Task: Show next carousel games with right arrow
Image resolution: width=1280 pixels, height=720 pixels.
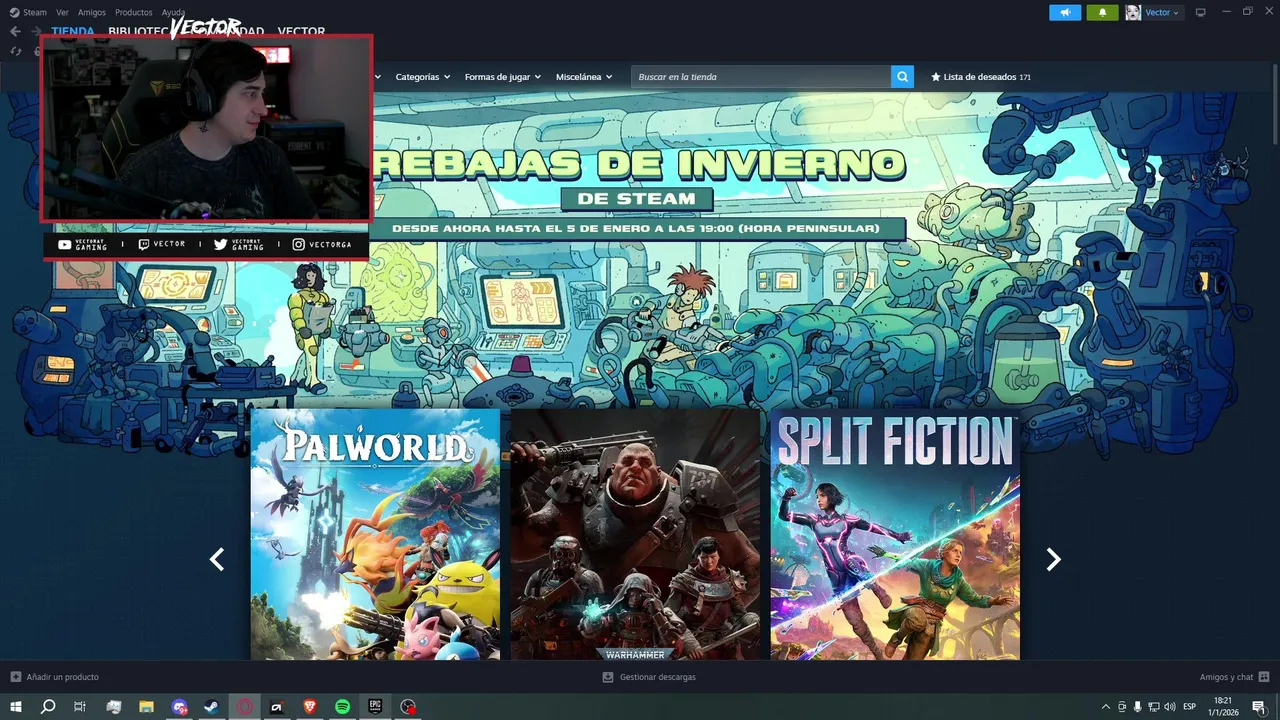Action: [x=1053, y=560]
